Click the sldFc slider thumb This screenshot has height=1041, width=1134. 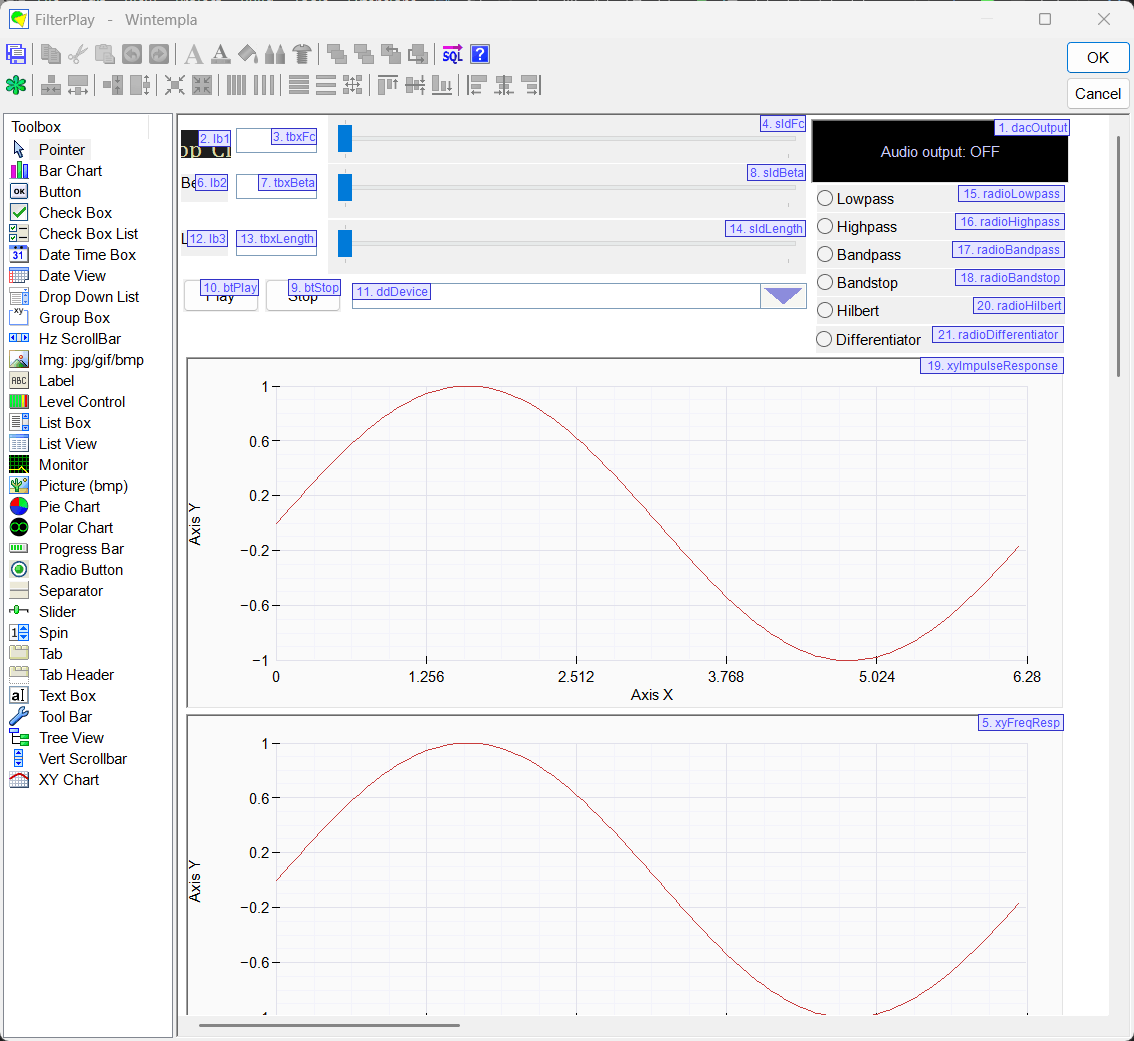[345, 138]
